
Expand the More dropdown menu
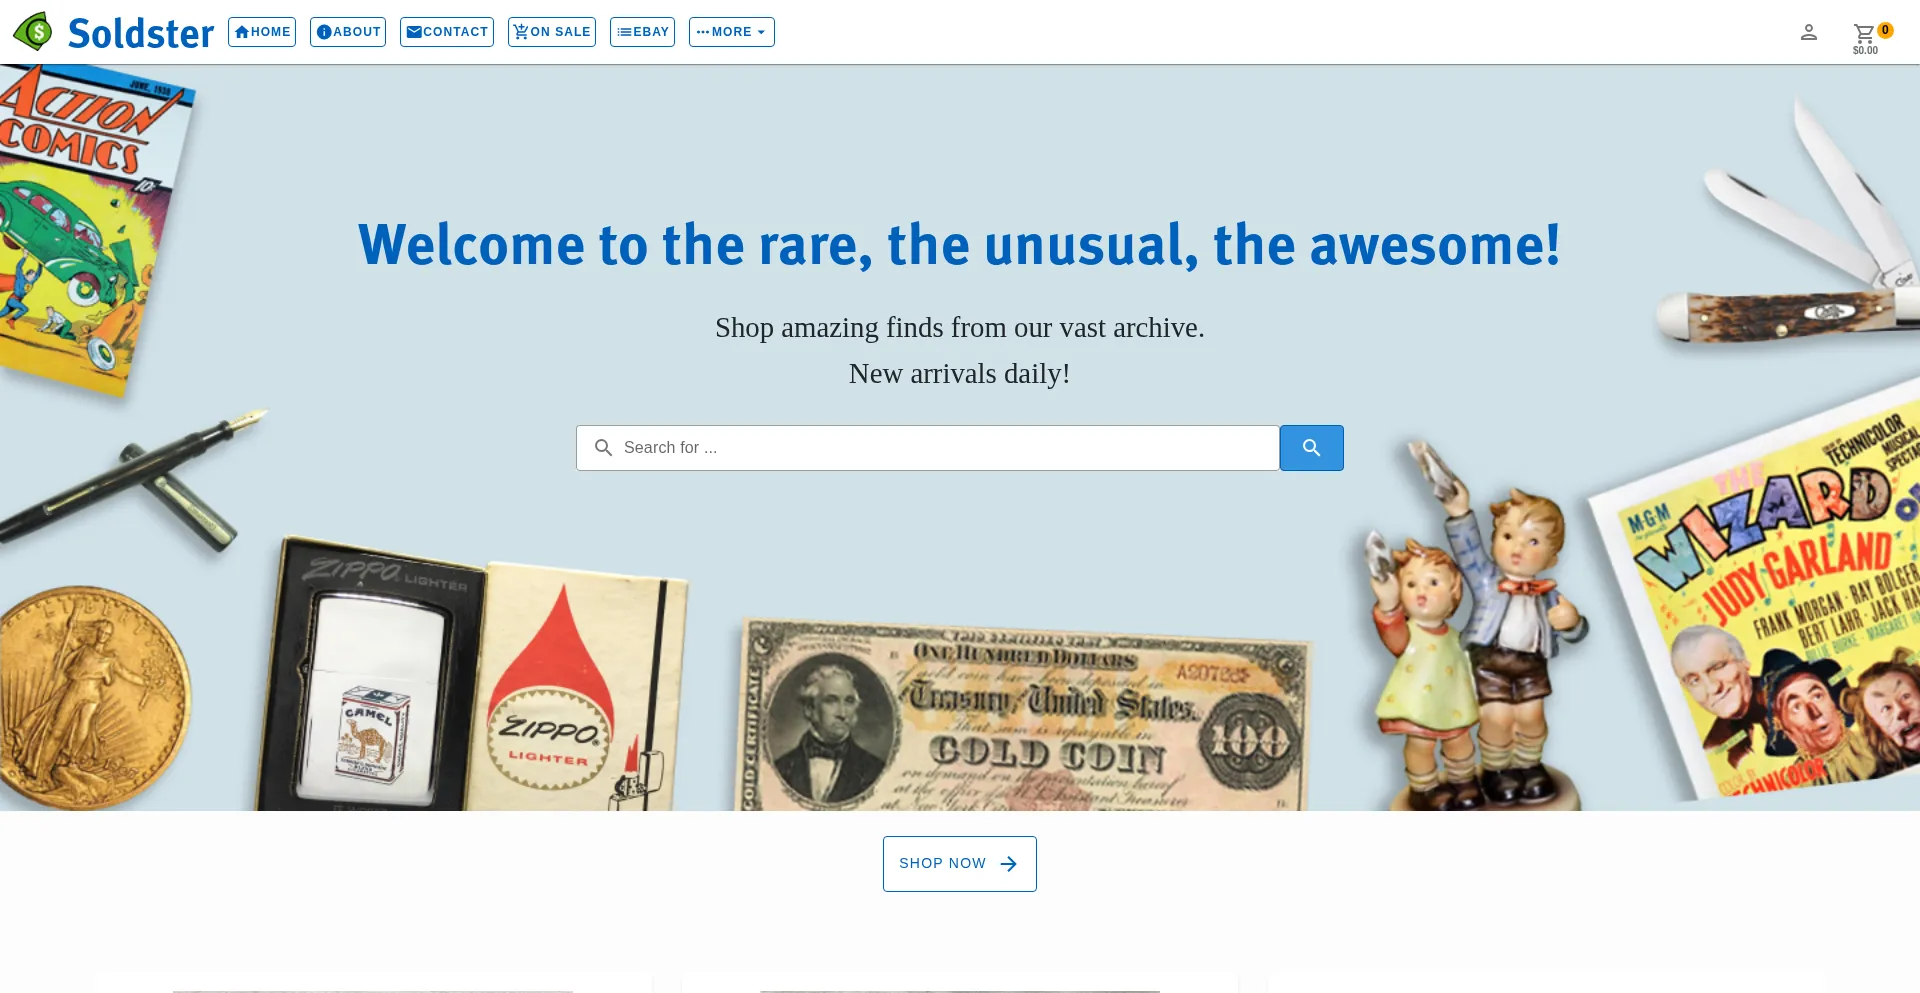point(732,32)
